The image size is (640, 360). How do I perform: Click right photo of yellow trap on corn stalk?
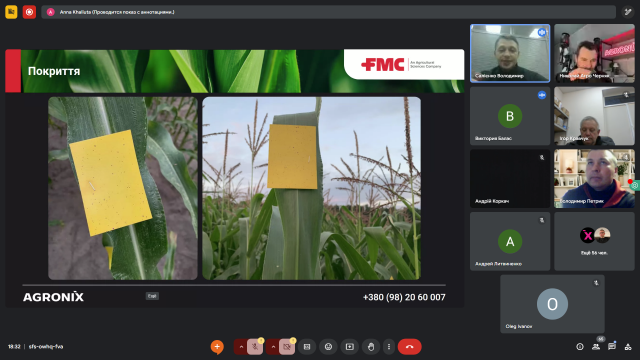point(311,188)
